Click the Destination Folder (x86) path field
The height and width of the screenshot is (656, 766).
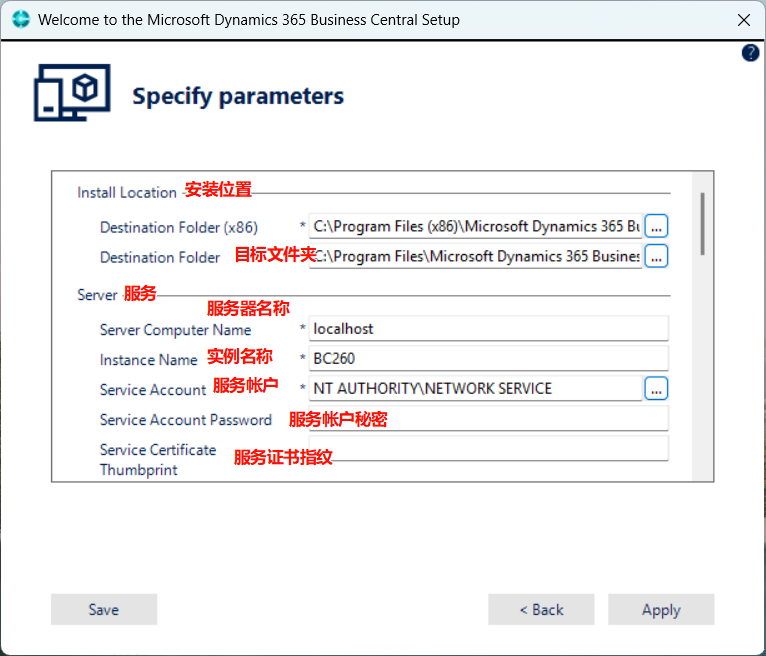tap(476, 227)
